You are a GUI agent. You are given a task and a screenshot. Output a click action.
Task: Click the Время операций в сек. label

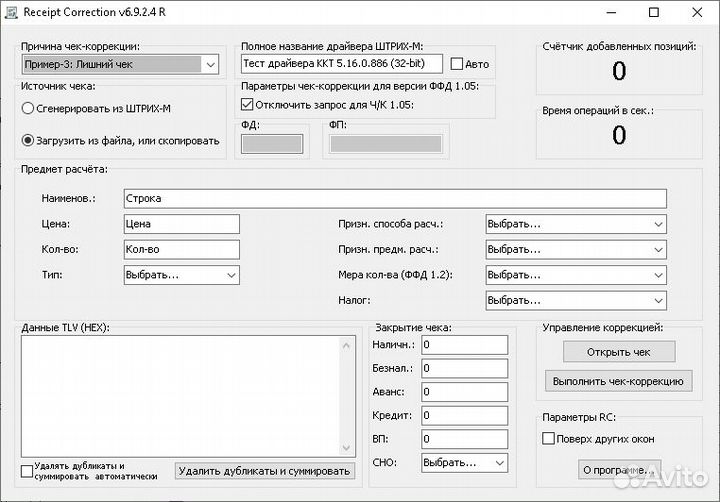tap(598, 111)
